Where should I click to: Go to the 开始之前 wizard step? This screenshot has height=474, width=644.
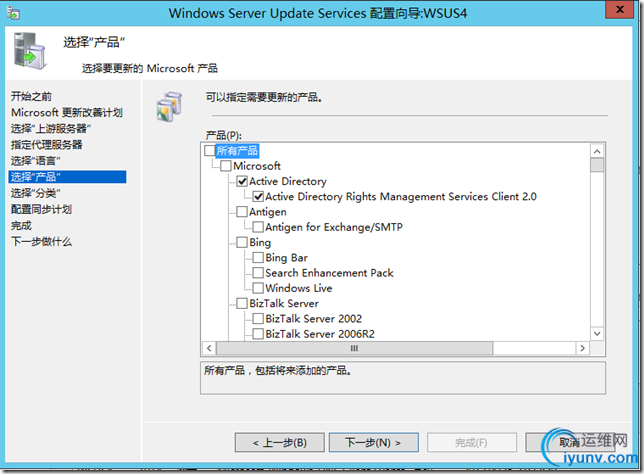[31, 96]
